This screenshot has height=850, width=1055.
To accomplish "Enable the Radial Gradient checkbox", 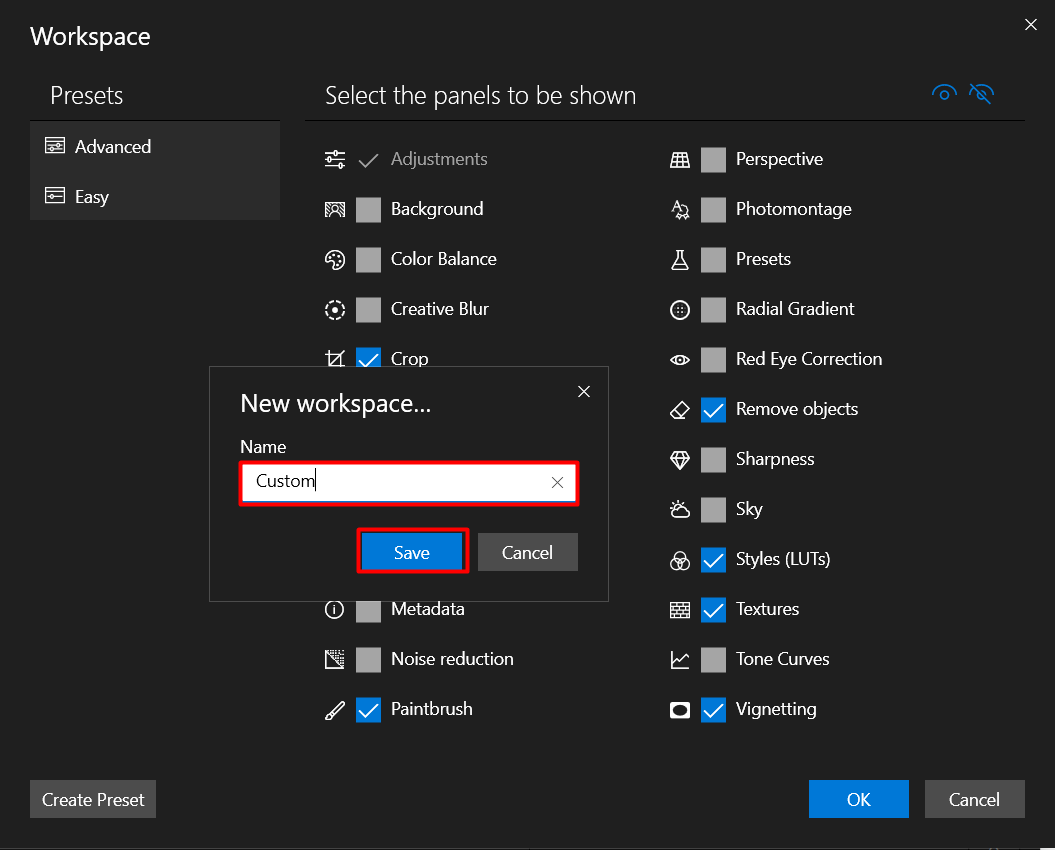I will click(x=713, y=310).
